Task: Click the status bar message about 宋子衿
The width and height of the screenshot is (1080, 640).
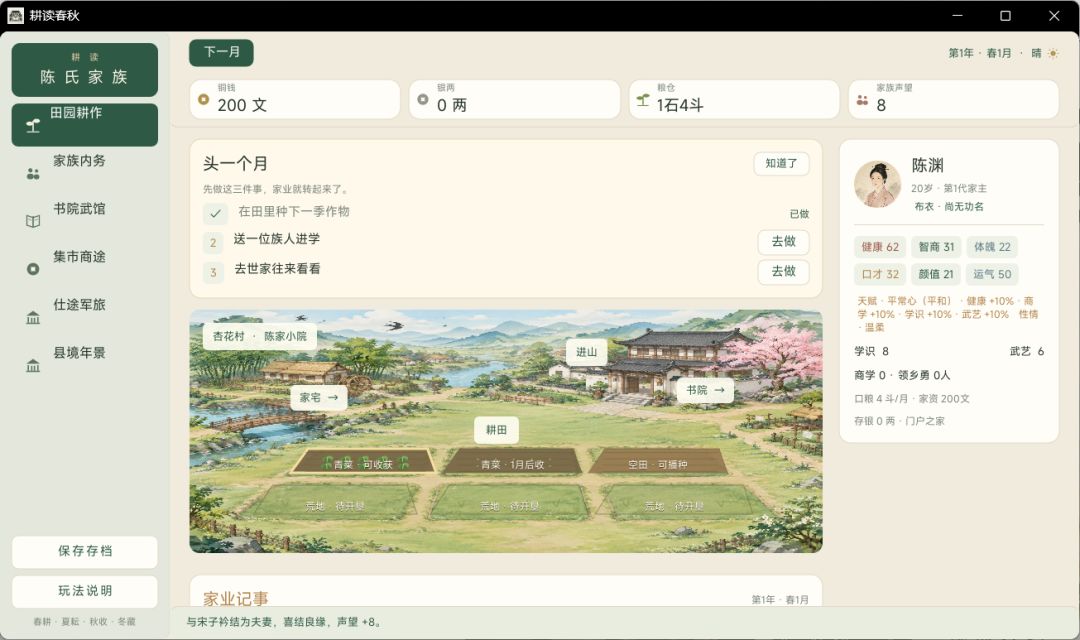Action: click(x=283, y=622)
